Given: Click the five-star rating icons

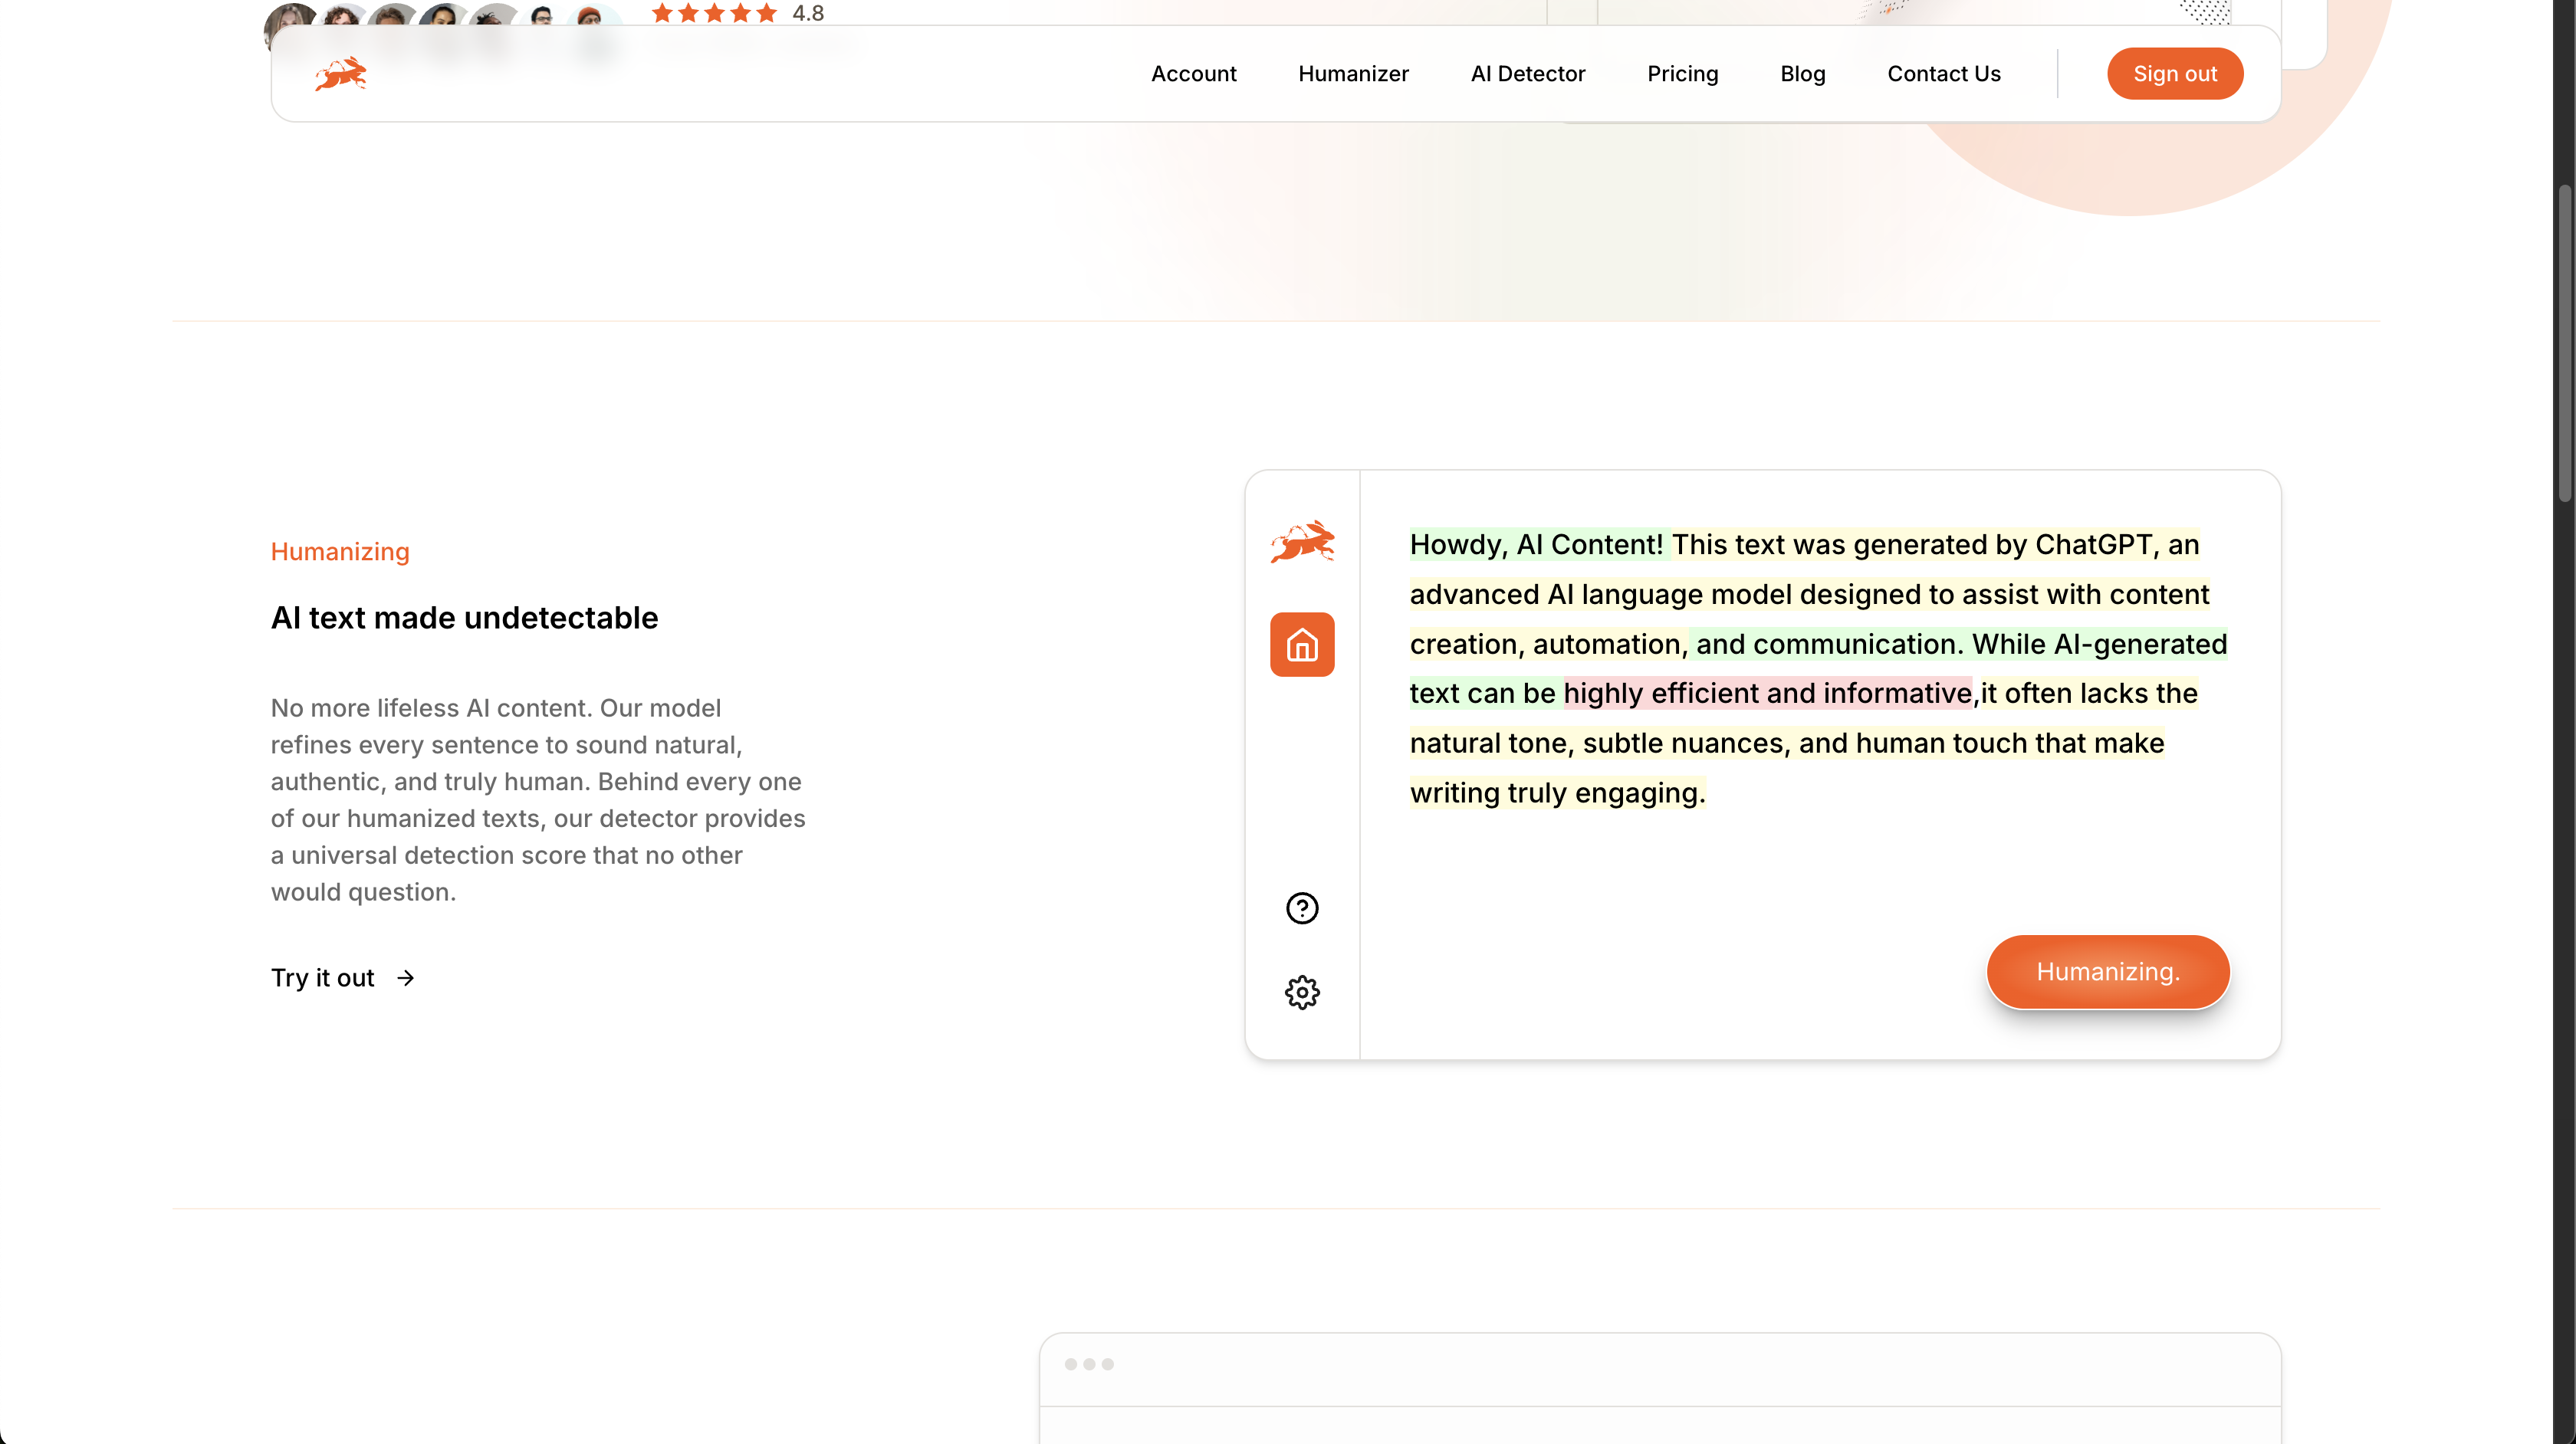Looking at the screenshot, I should coord(714,13).
